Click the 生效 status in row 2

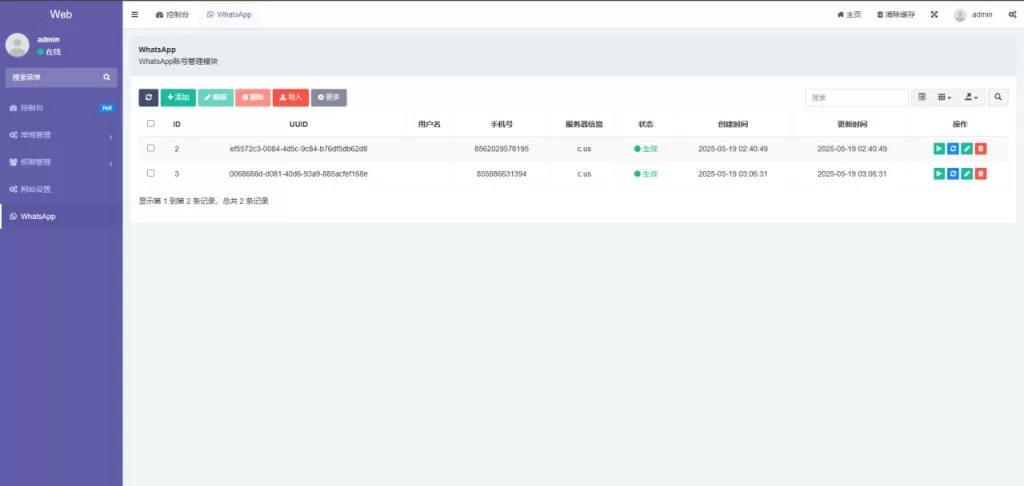pos(646,149)
